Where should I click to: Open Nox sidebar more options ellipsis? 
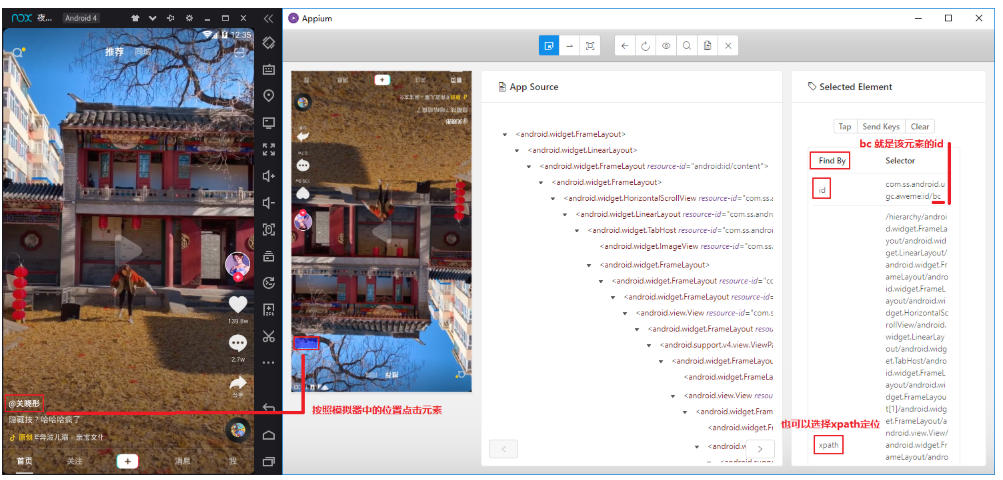(x=269, y=363)
